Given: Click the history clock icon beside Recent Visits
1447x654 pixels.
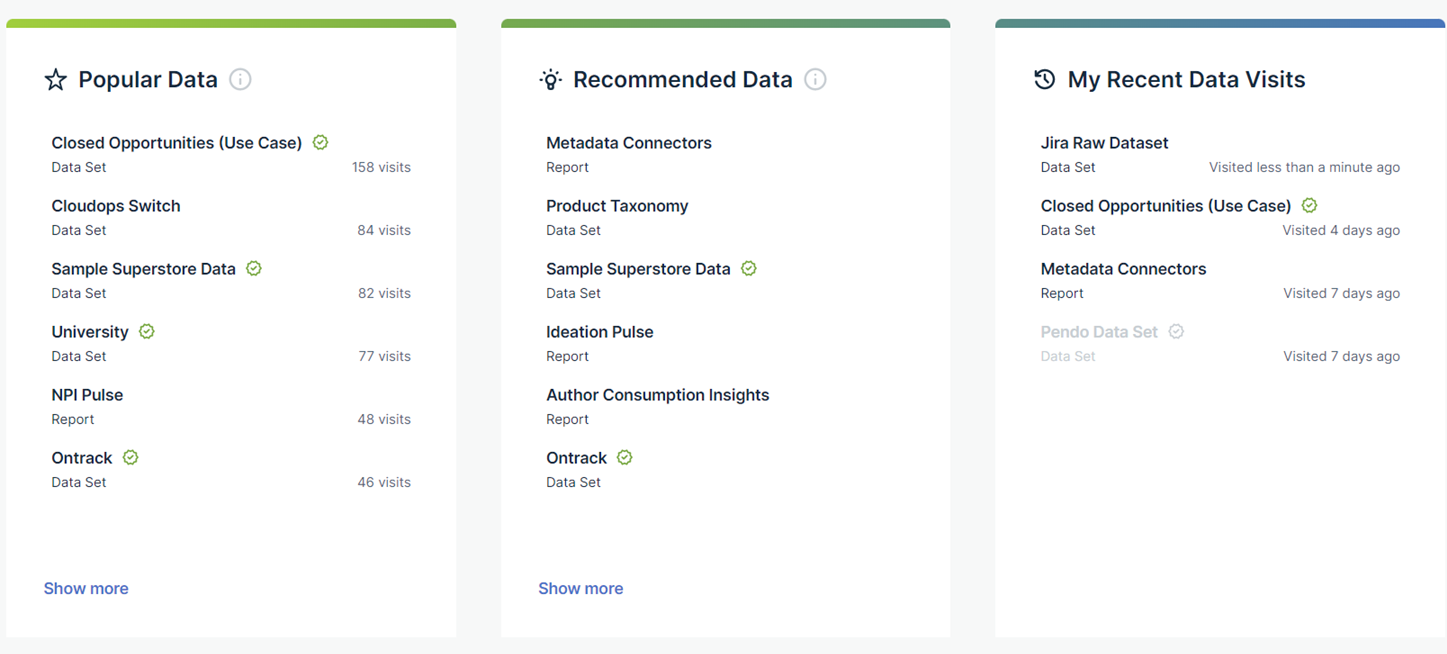Looking at the screenshot, I should (x=1044, y=80).
